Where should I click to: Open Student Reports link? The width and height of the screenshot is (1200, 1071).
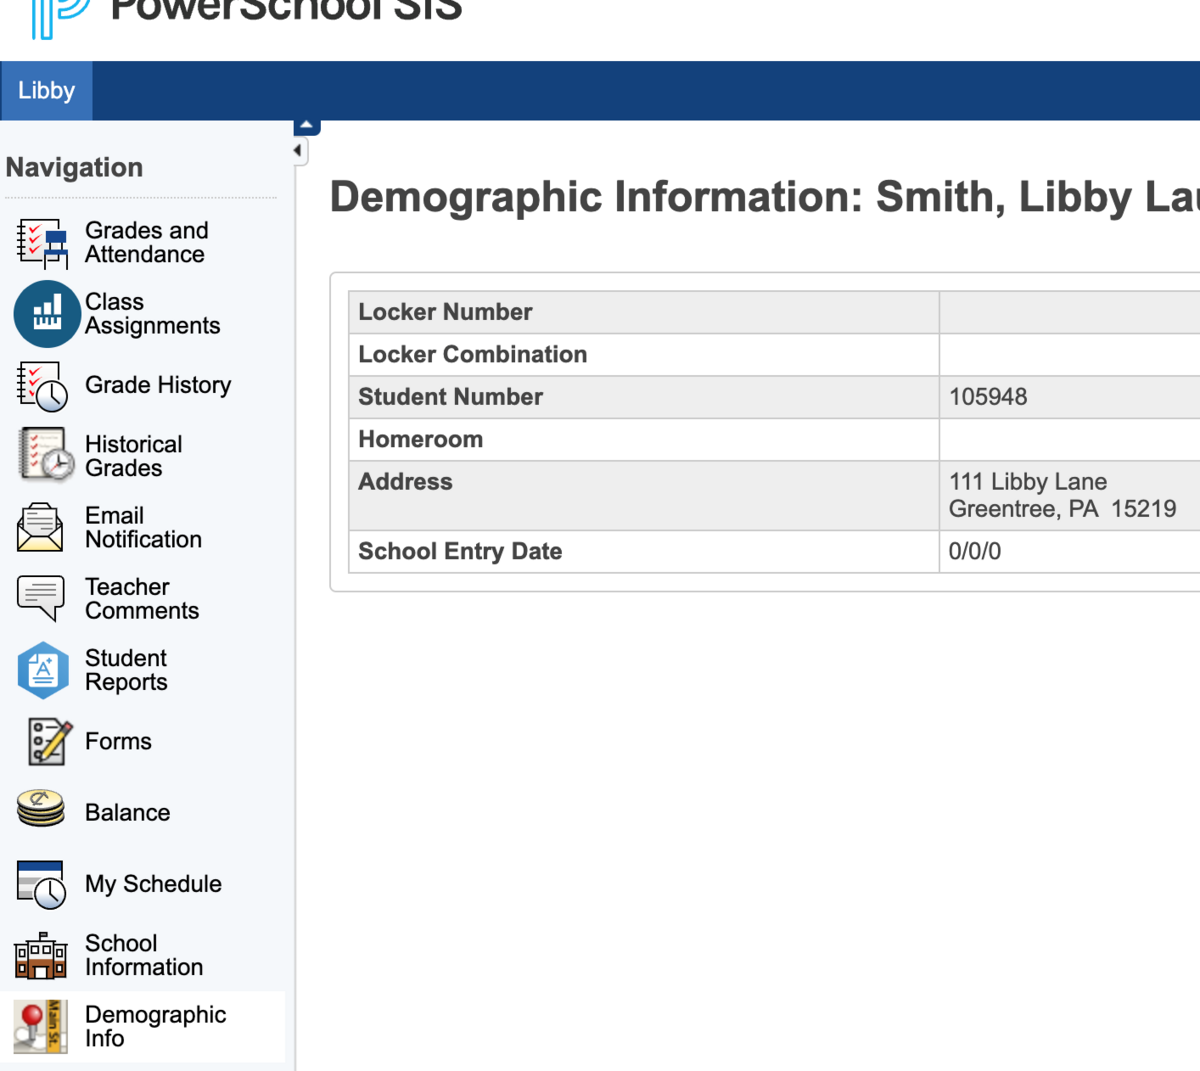(x=126, y=670)
